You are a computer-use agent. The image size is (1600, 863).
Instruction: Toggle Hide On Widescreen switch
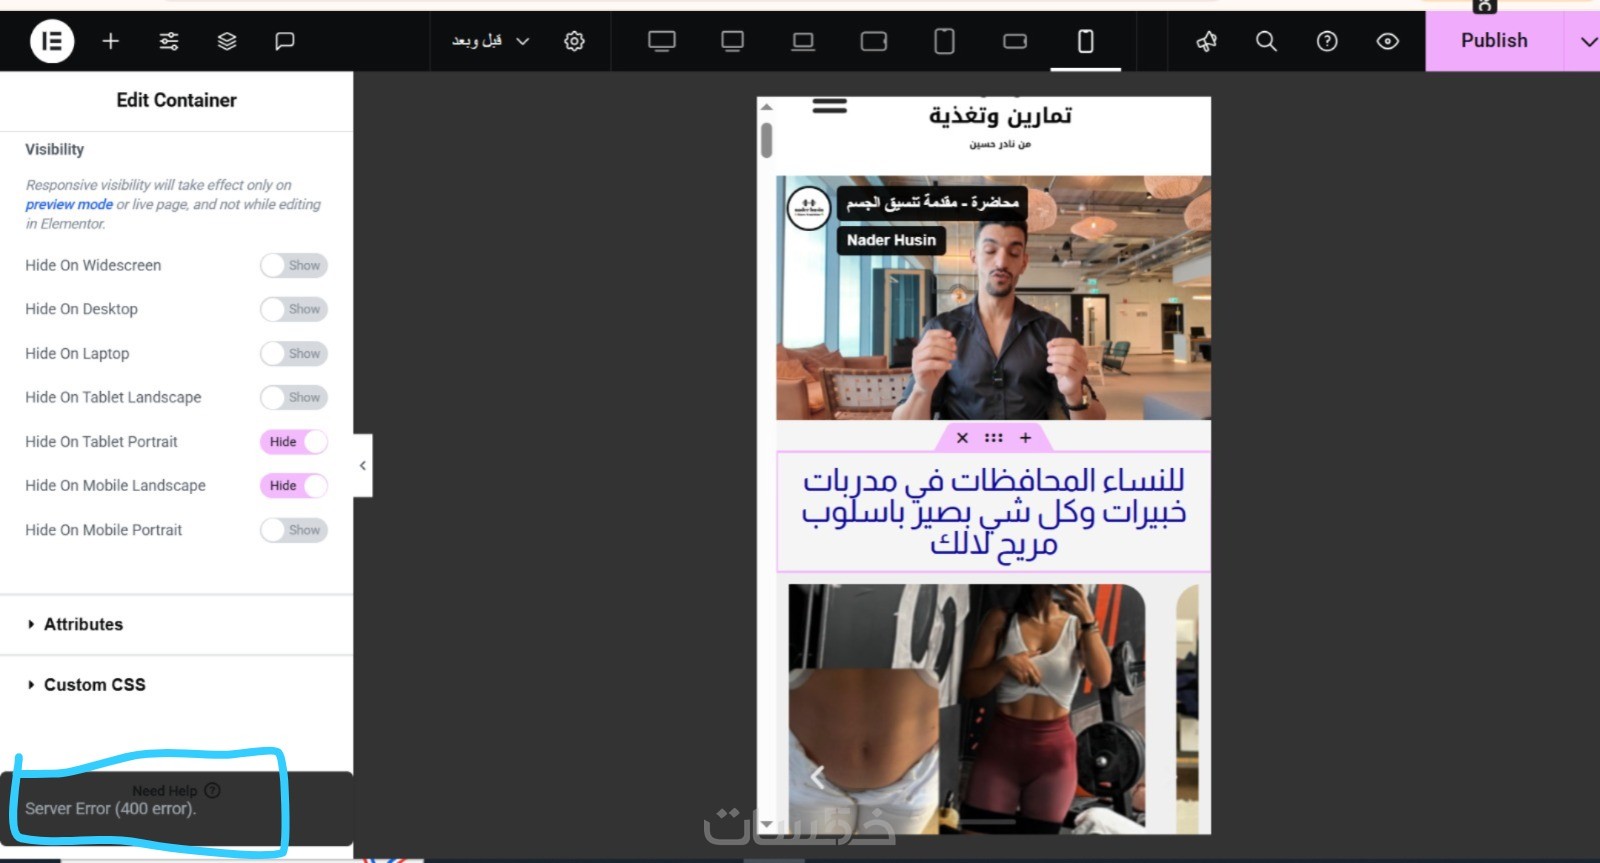tap(294, 265)
